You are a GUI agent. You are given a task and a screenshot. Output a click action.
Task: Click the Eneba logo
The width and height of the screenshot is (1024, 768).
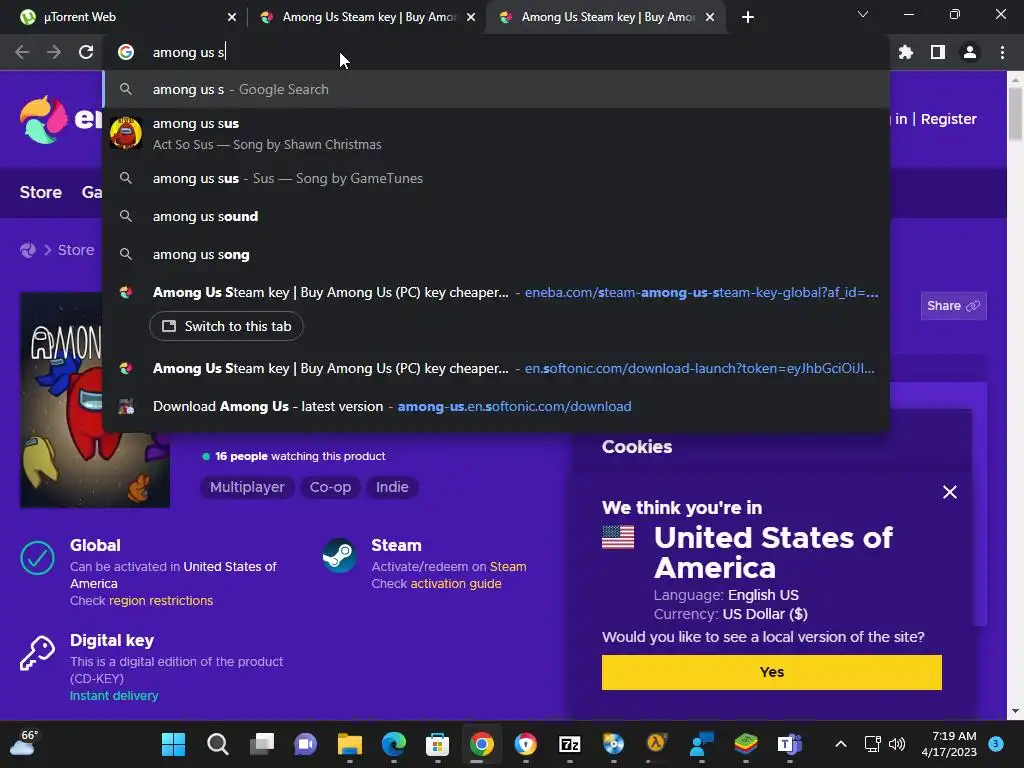point(60,120)
